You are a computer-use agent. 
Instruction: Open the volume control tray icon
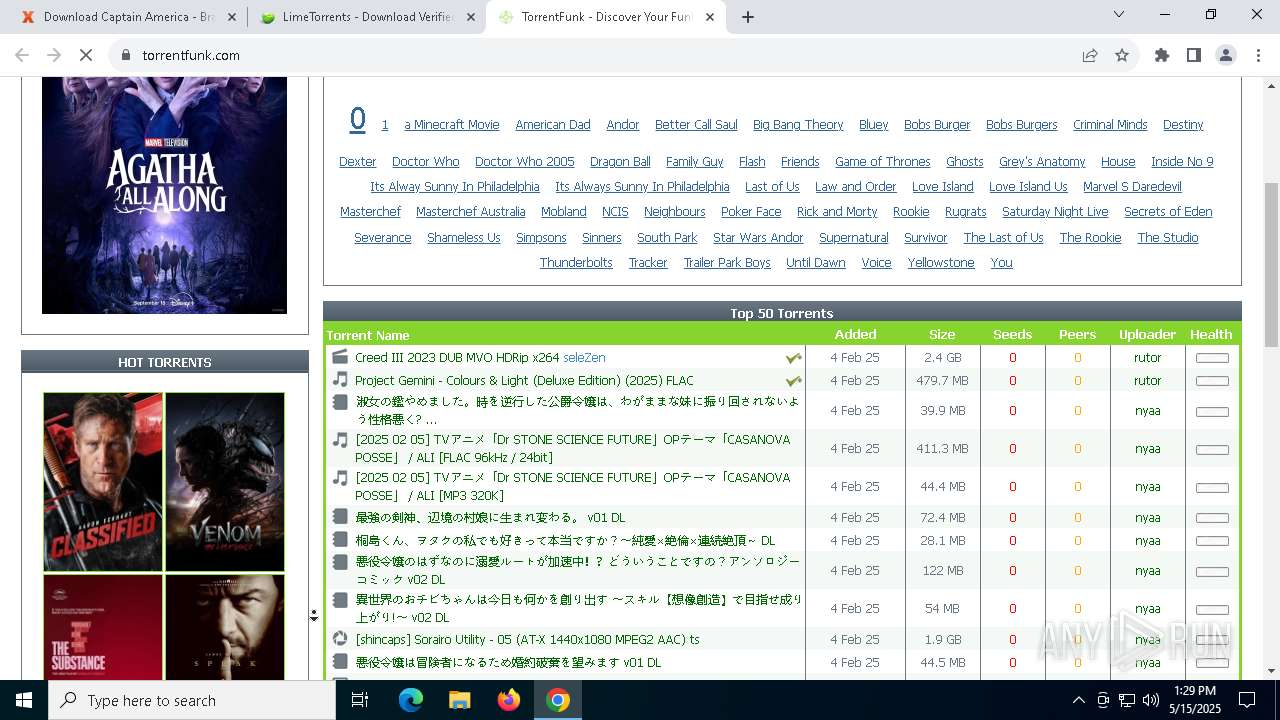(1151, 700)
